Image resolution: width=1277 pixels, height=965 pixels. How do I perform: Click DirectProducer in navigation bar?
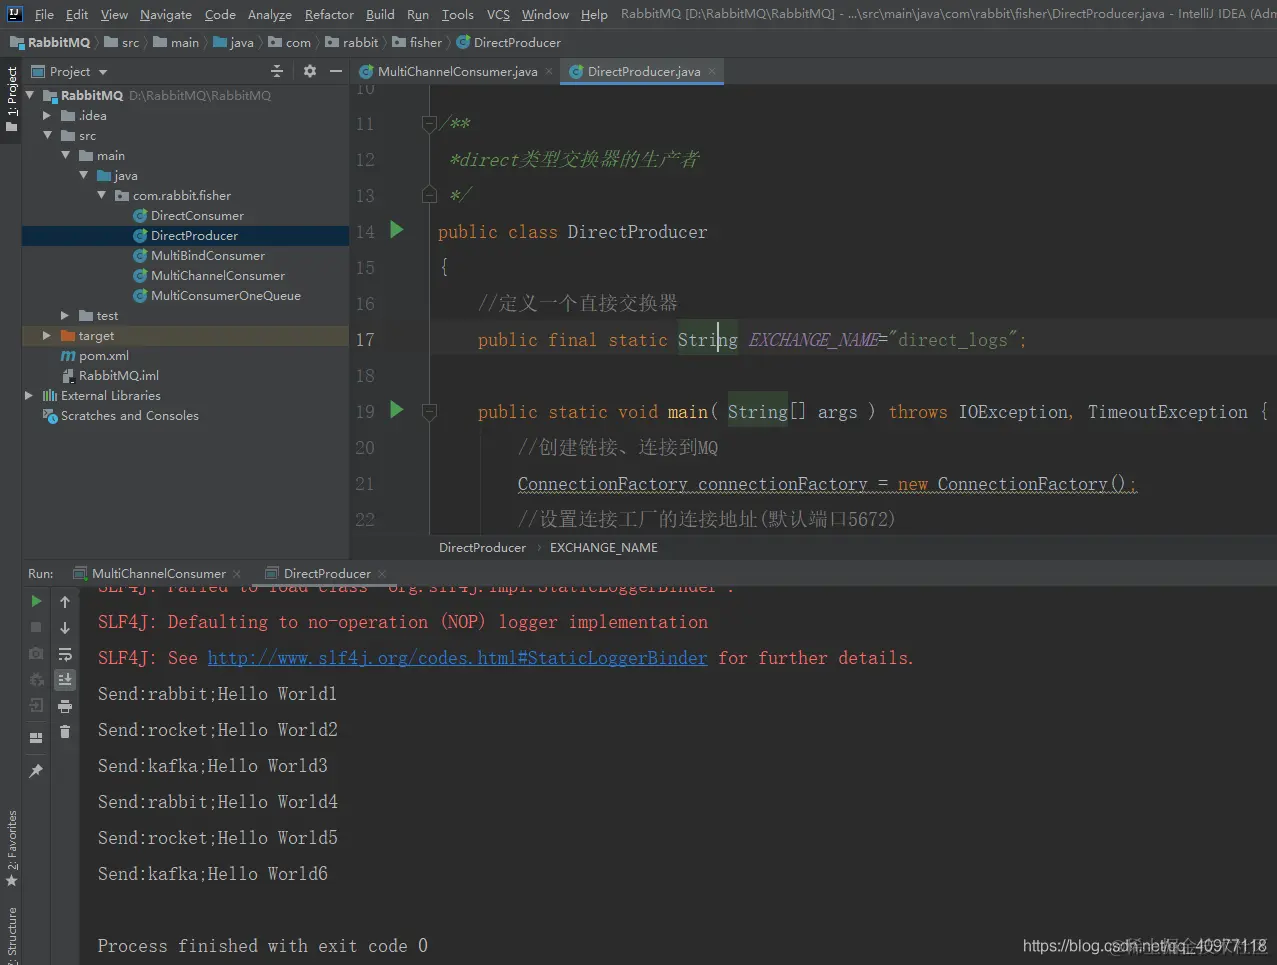point(508,42)
